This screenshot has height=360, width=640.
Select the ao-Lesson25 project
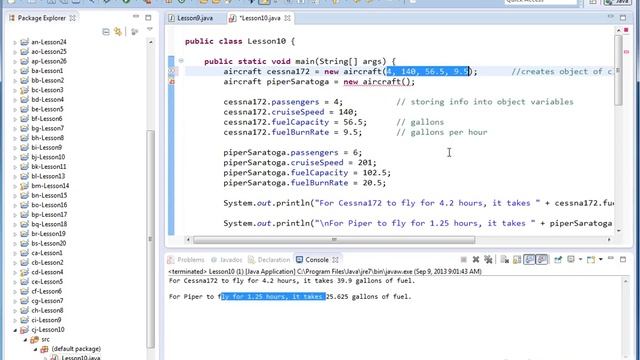49,51
